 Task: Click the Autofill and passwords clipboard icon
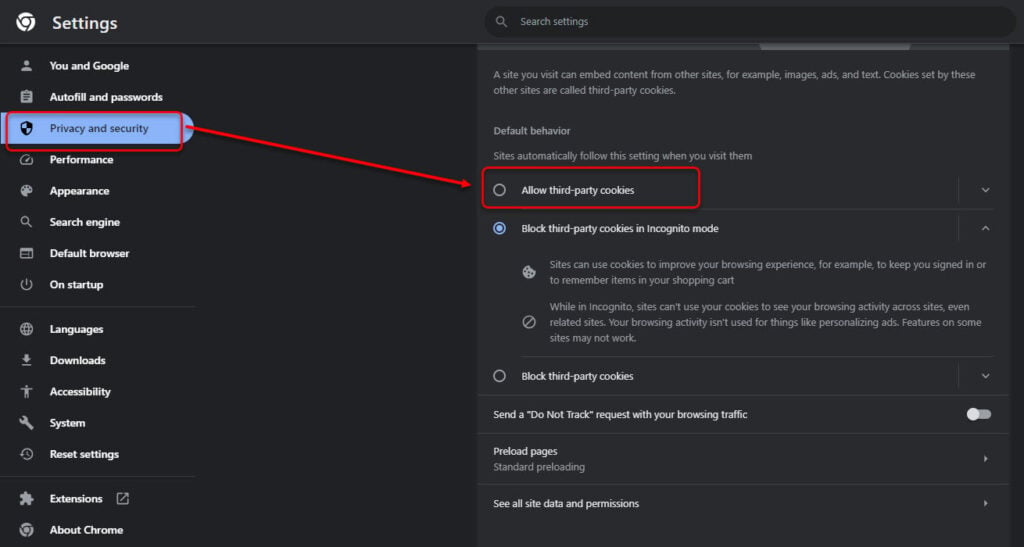tap(27, 97)
